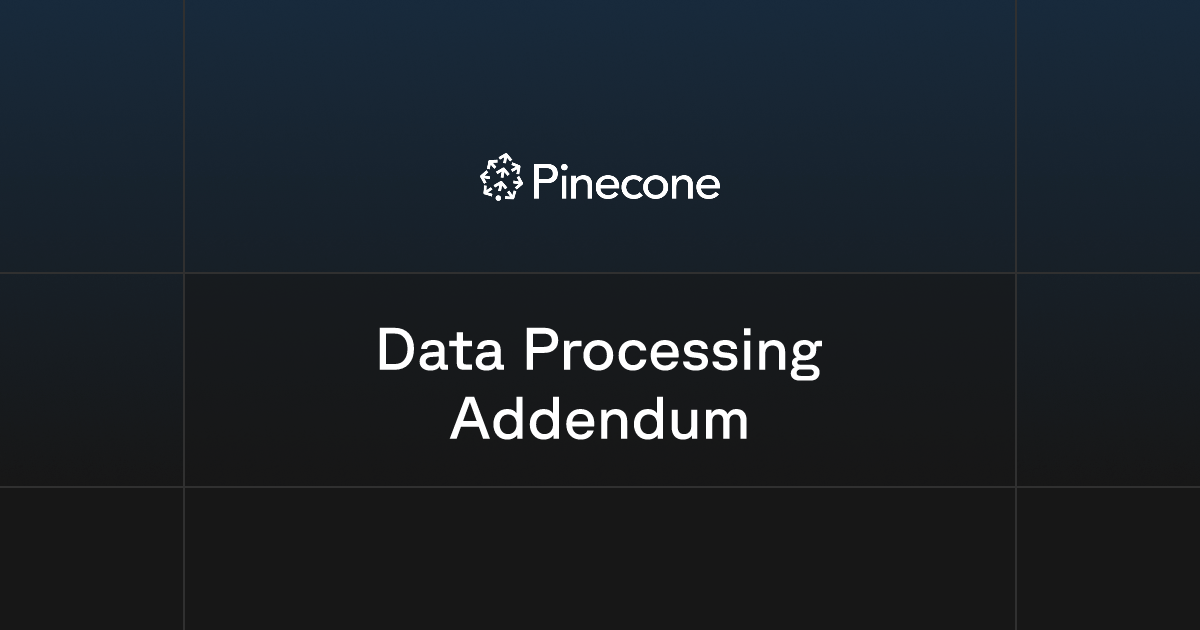The width and height of the screenshot is (1200, 630).
Task: Click the capital D of Data
Action: coord(395,351)
